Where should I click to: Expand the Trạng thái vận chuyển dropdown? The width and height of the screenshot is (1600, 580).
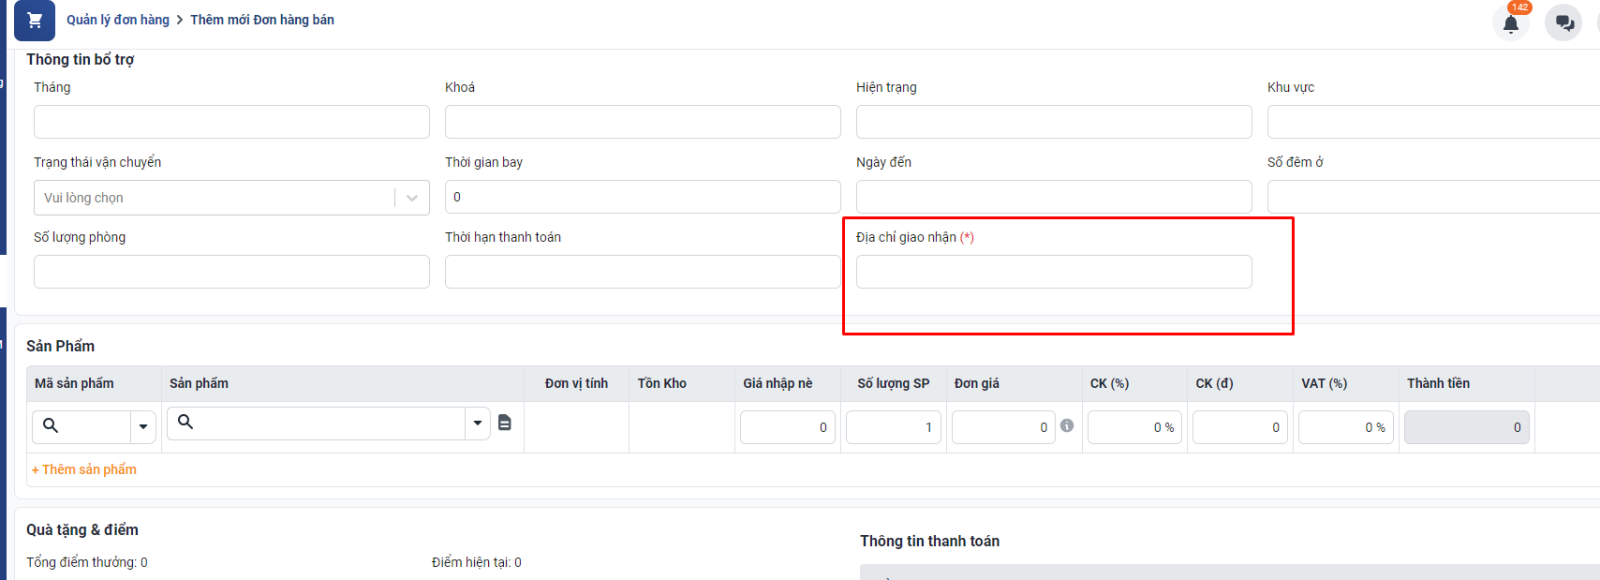(x=411, y=198)
